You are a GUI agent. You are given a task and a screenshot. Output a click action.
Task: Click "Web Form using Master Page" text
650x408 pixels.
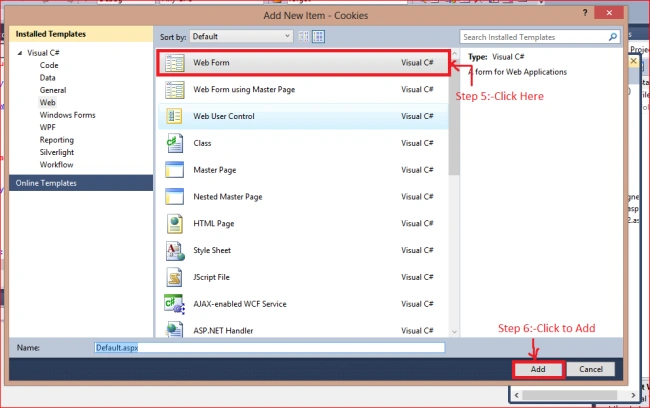(244, 90)
